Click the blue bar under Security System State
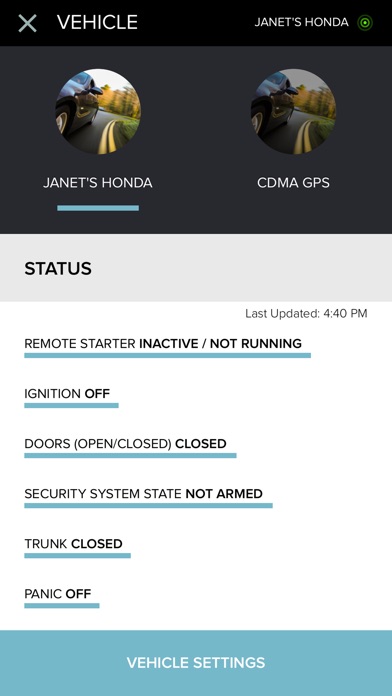This screenshot has height=696, width=392. (x=148, y=505)
